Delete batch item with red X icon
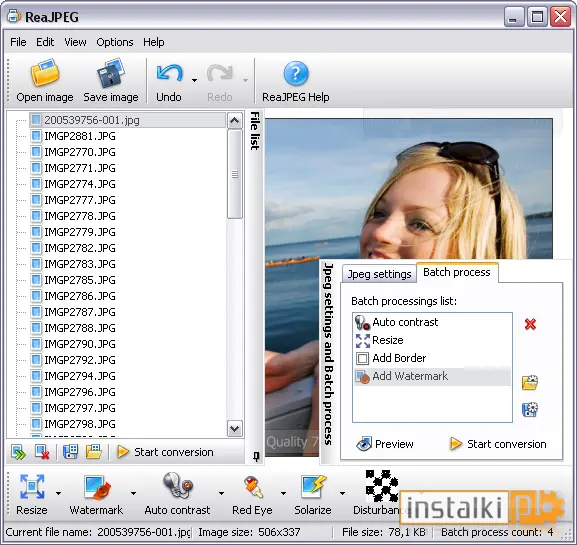Image resolution: width=577 pixels, height=545 pixels. (x=530, y=324)
